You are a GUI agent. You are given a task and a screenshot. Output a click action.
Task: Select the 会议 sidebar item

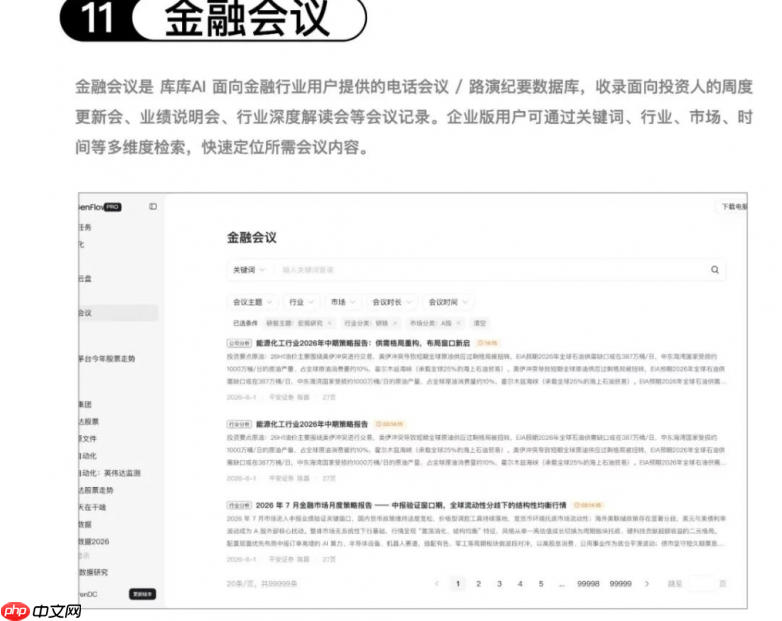click(118, 313)
